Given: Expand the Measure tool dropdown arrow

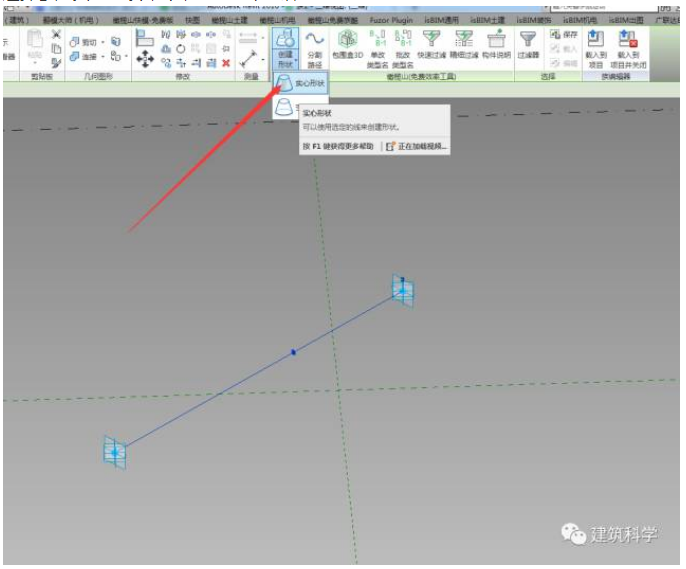Looking at the screenshot, I should pos(263,59).
